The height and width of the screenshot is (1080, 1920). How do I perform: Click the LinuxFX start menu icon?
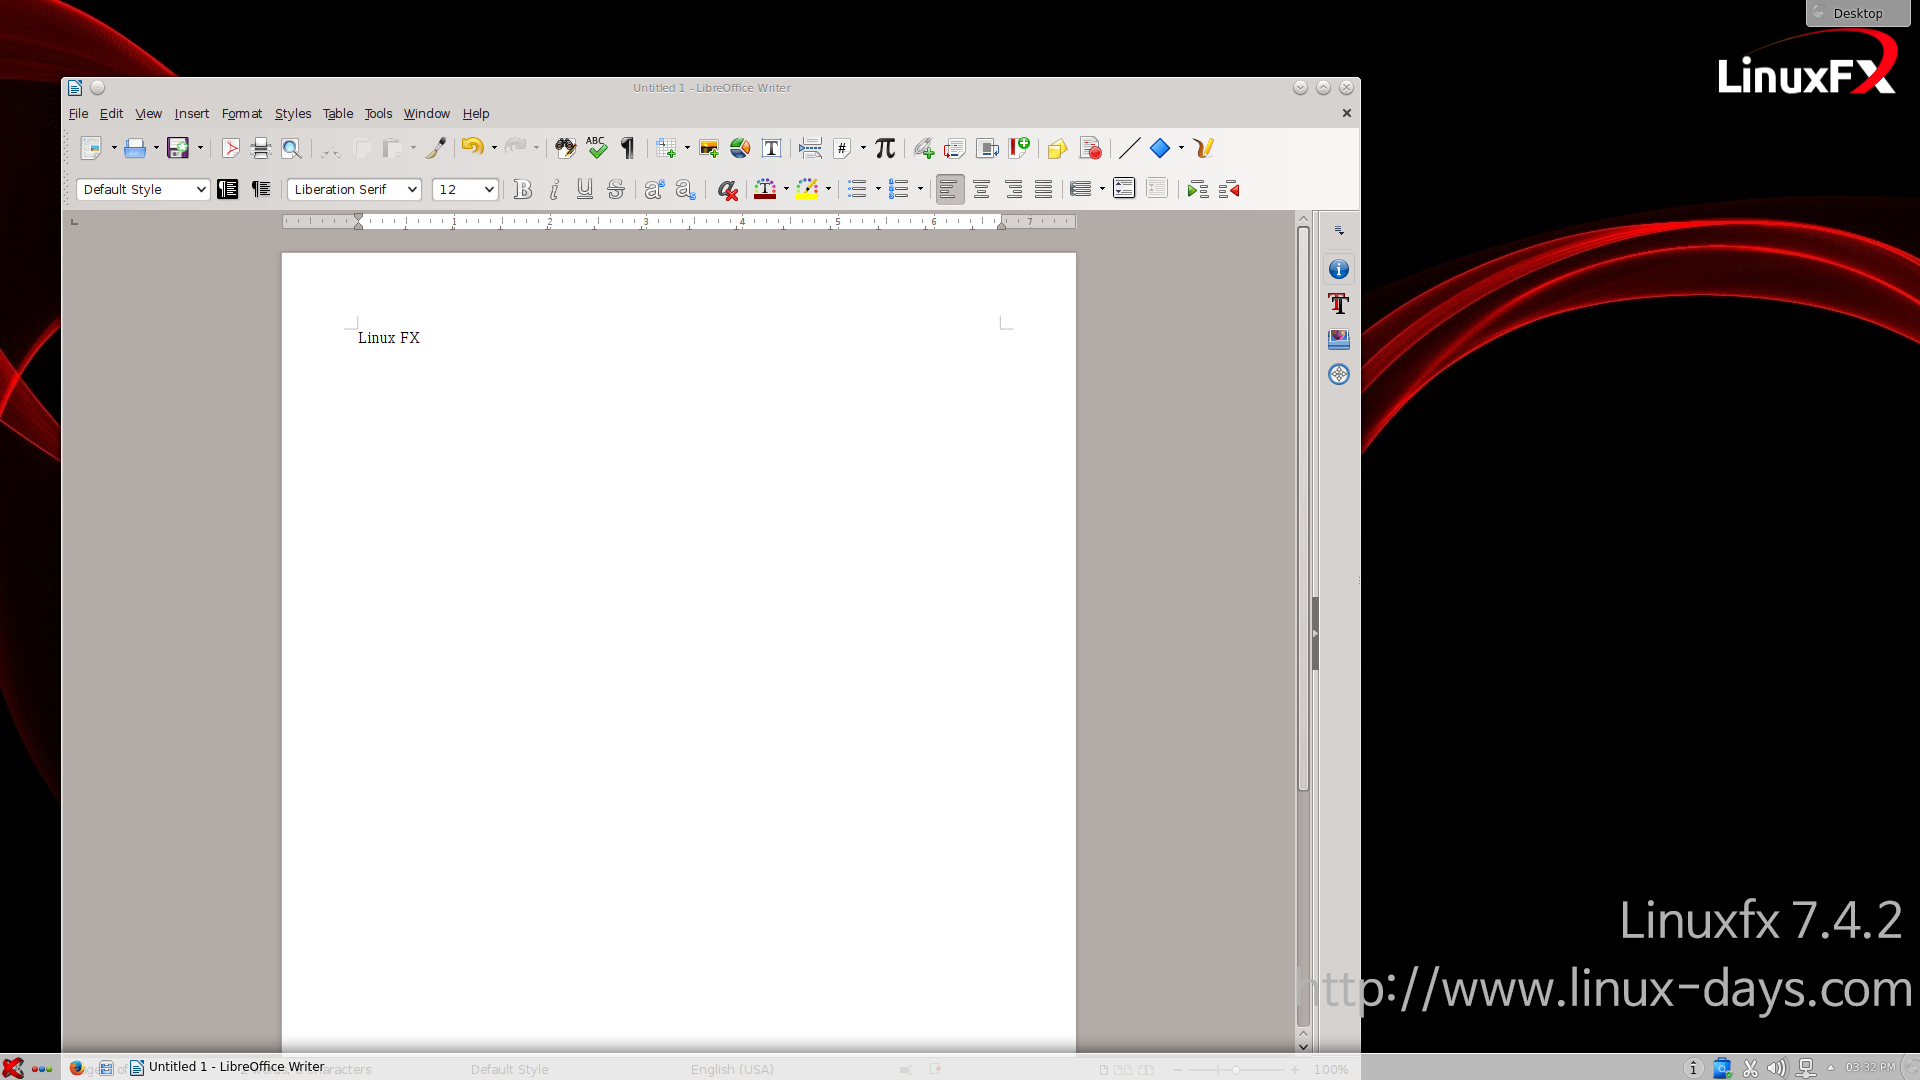click(13, 1067)
